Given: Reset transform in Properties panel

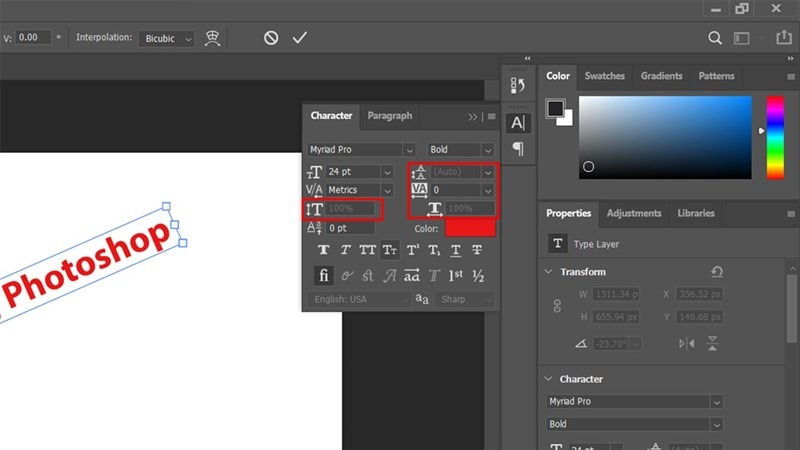Looking at the screenshot, I should [717, 272].
